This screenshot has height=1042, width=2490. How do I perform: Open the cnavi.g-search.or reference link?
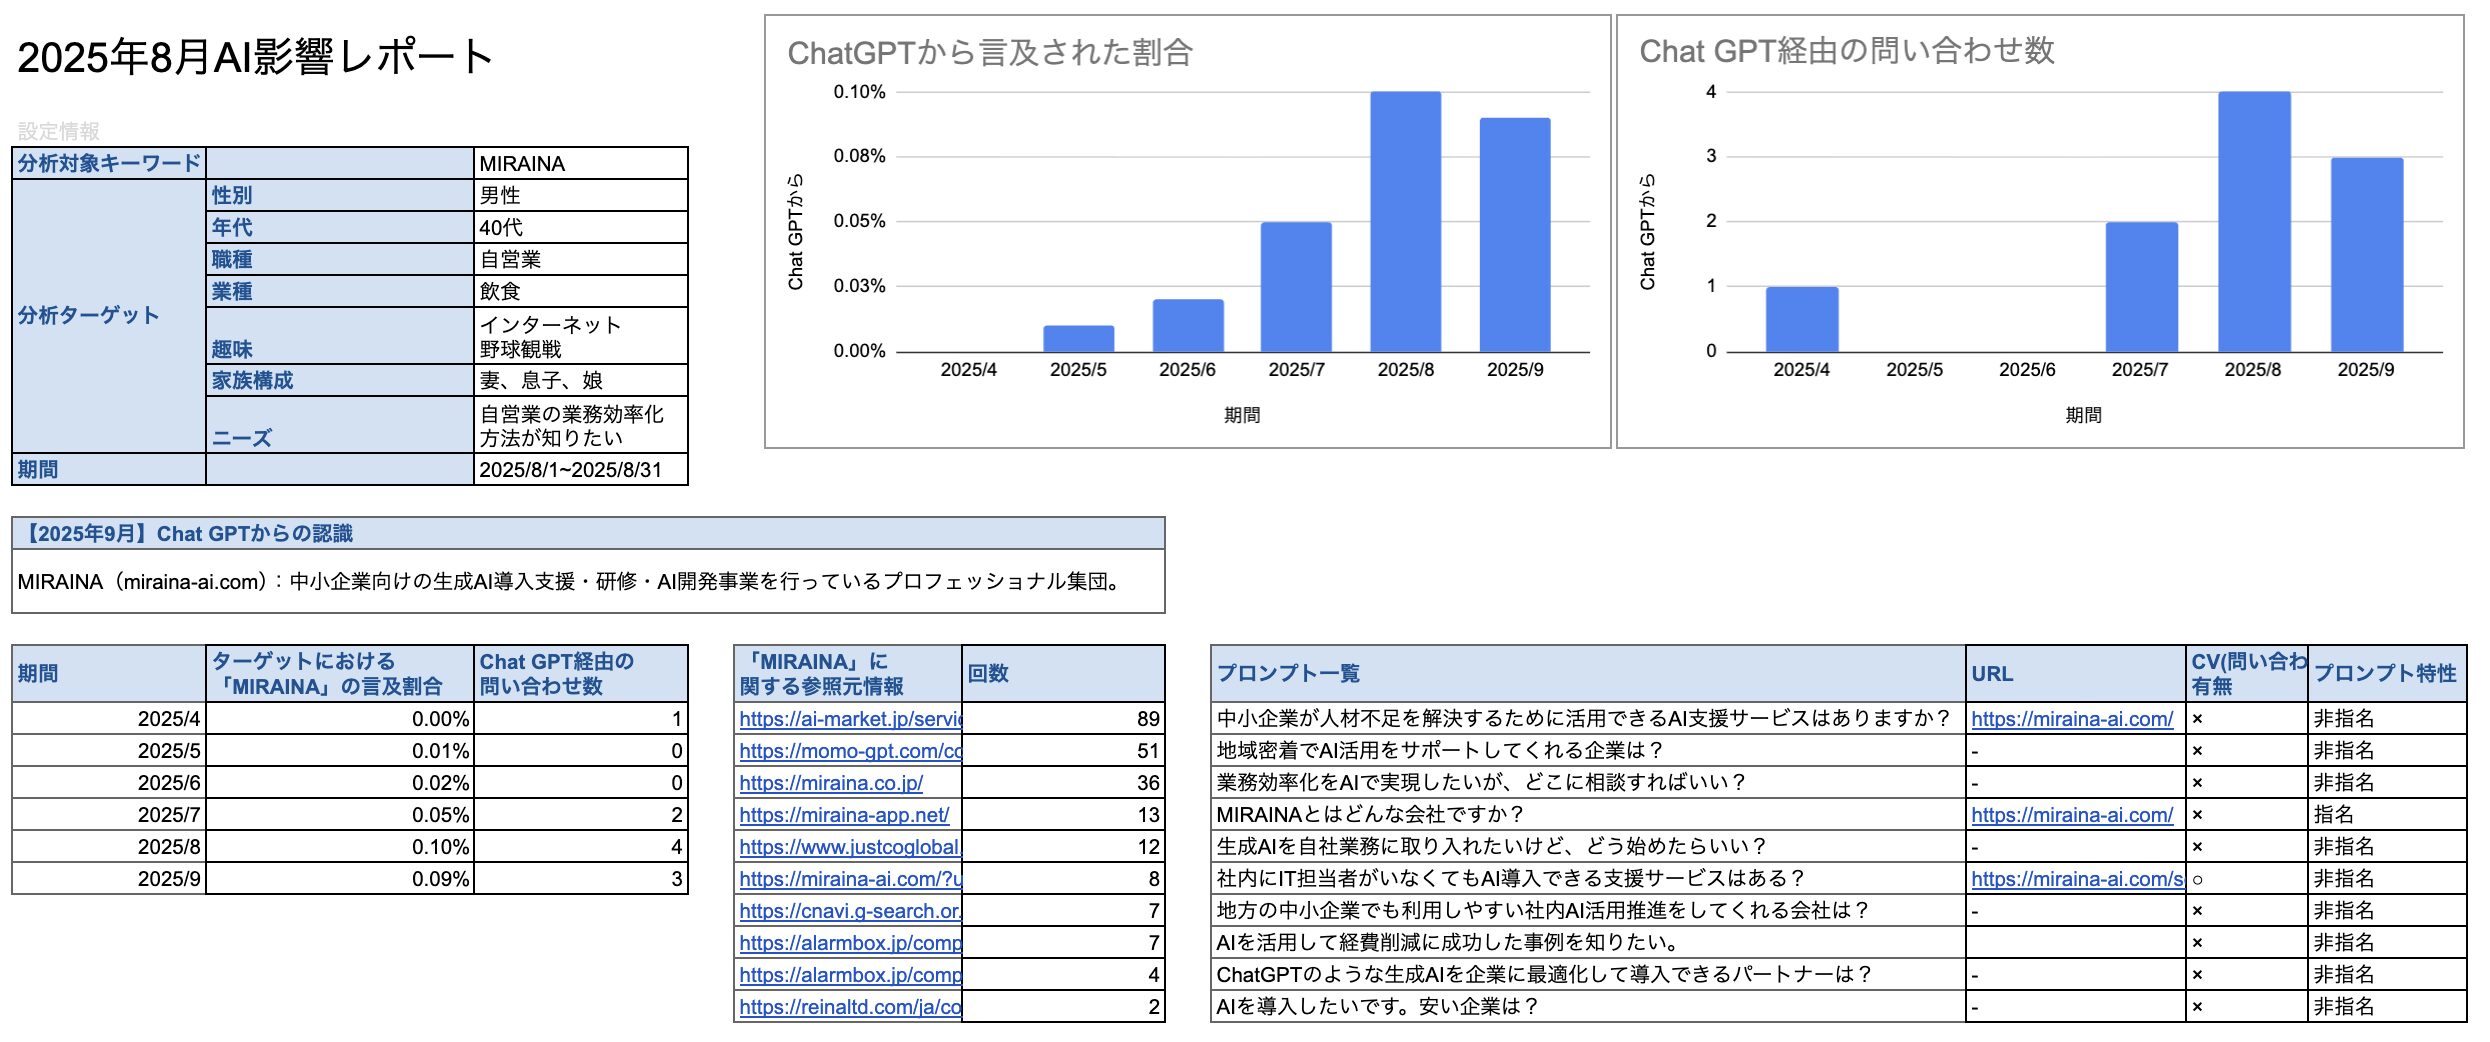pyautogui.click(x=850, y=910)
